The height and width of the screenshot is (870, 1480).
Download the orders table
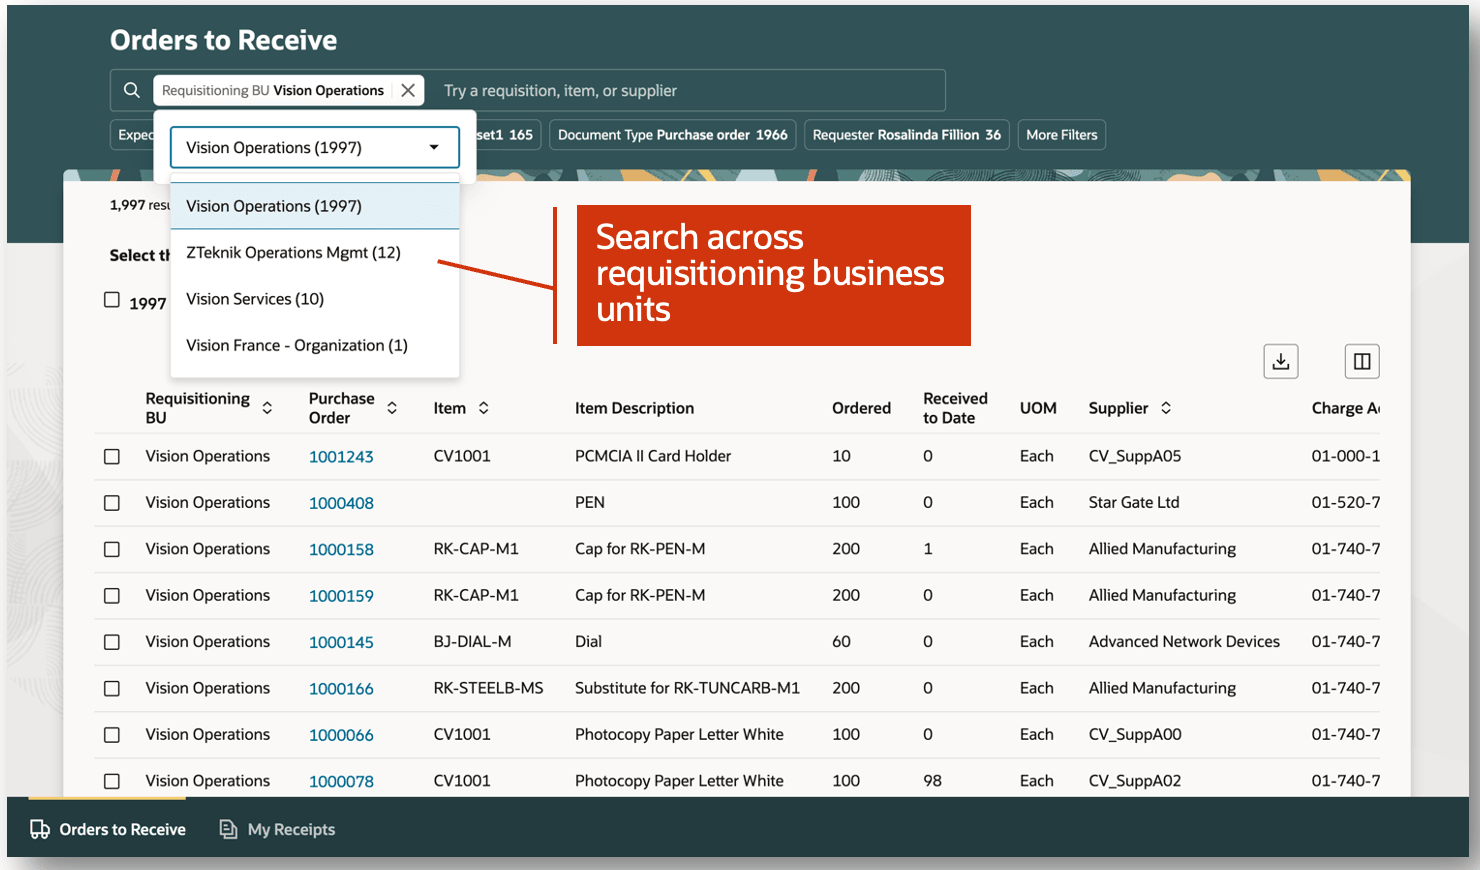(x=1281, y=361)
